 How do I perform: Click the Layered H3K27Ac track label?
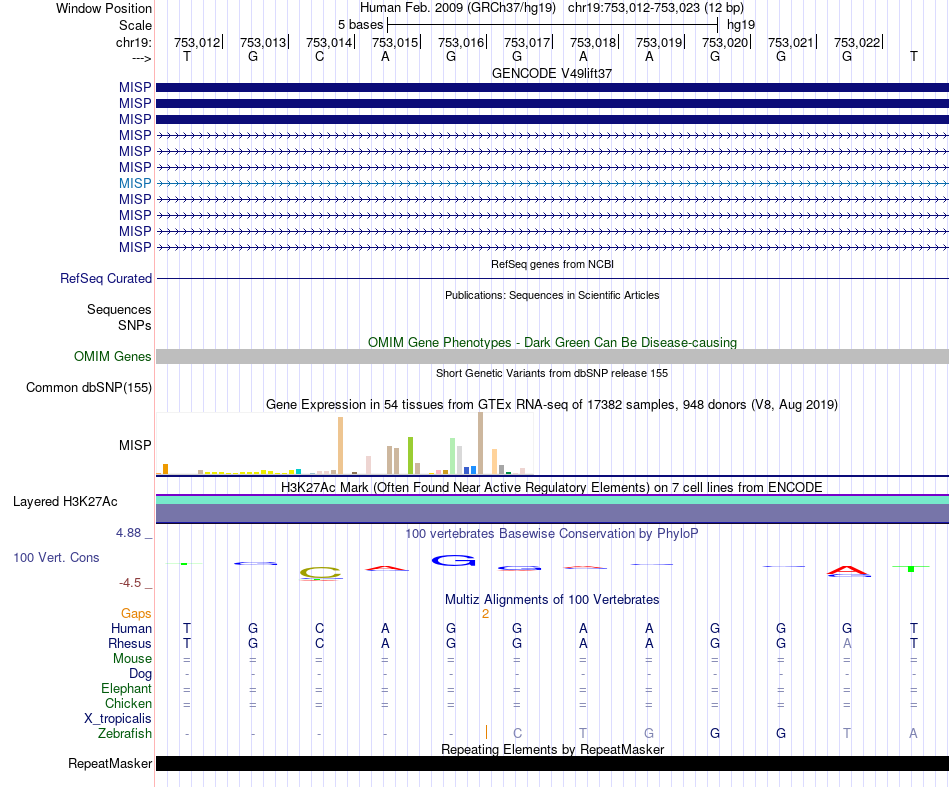pos(65,502)
